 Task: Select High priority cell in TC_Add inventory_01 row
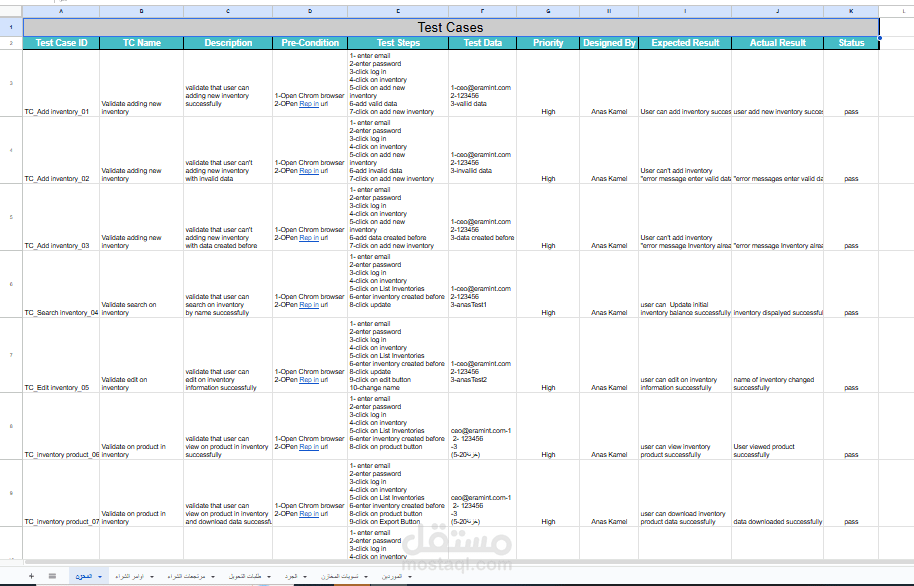(548, 83)
